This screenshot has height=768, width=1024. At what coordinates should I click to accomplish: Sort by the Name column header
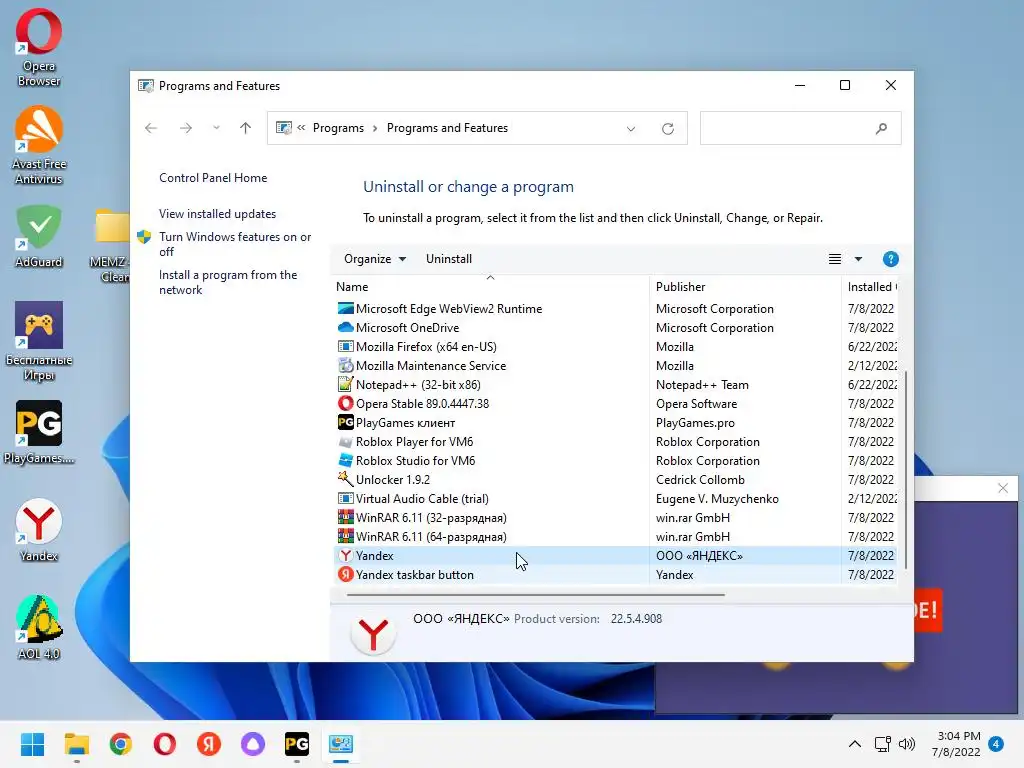[490, 287]
